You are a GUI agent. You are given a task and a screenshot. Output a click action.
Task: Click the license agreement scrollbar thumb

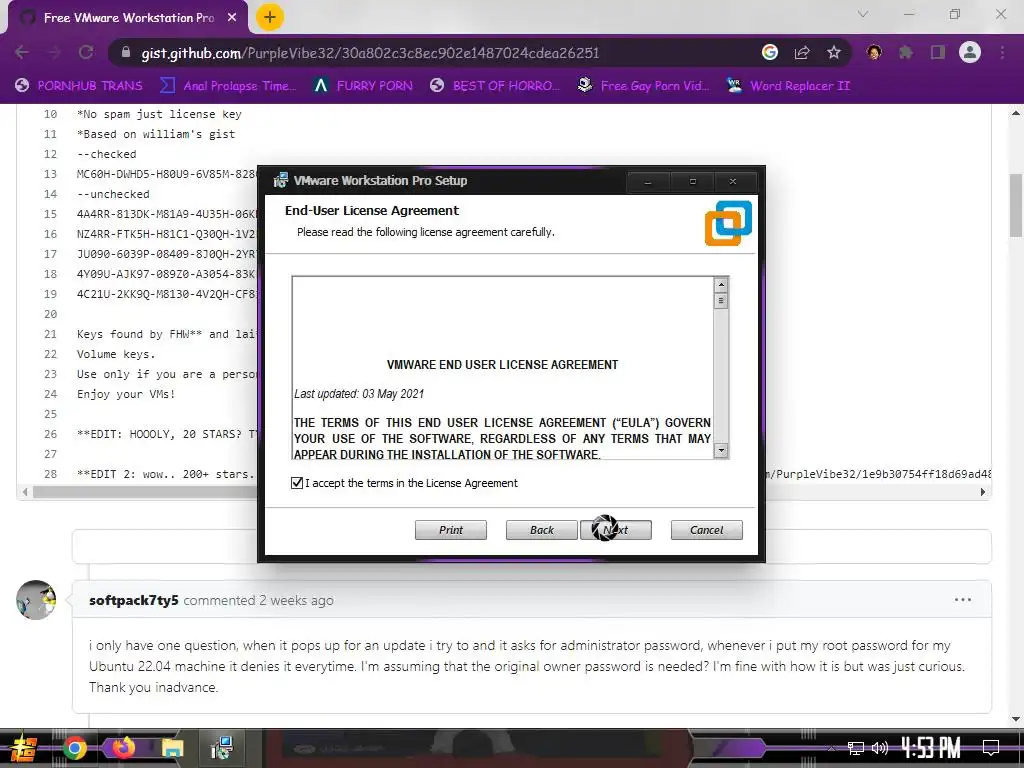click(x=721, y=300)
